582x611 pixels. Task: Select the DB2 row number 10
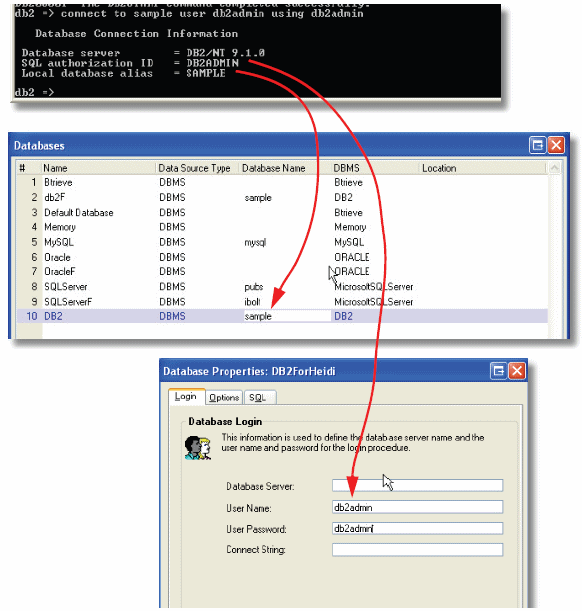[x=282, y=316]
